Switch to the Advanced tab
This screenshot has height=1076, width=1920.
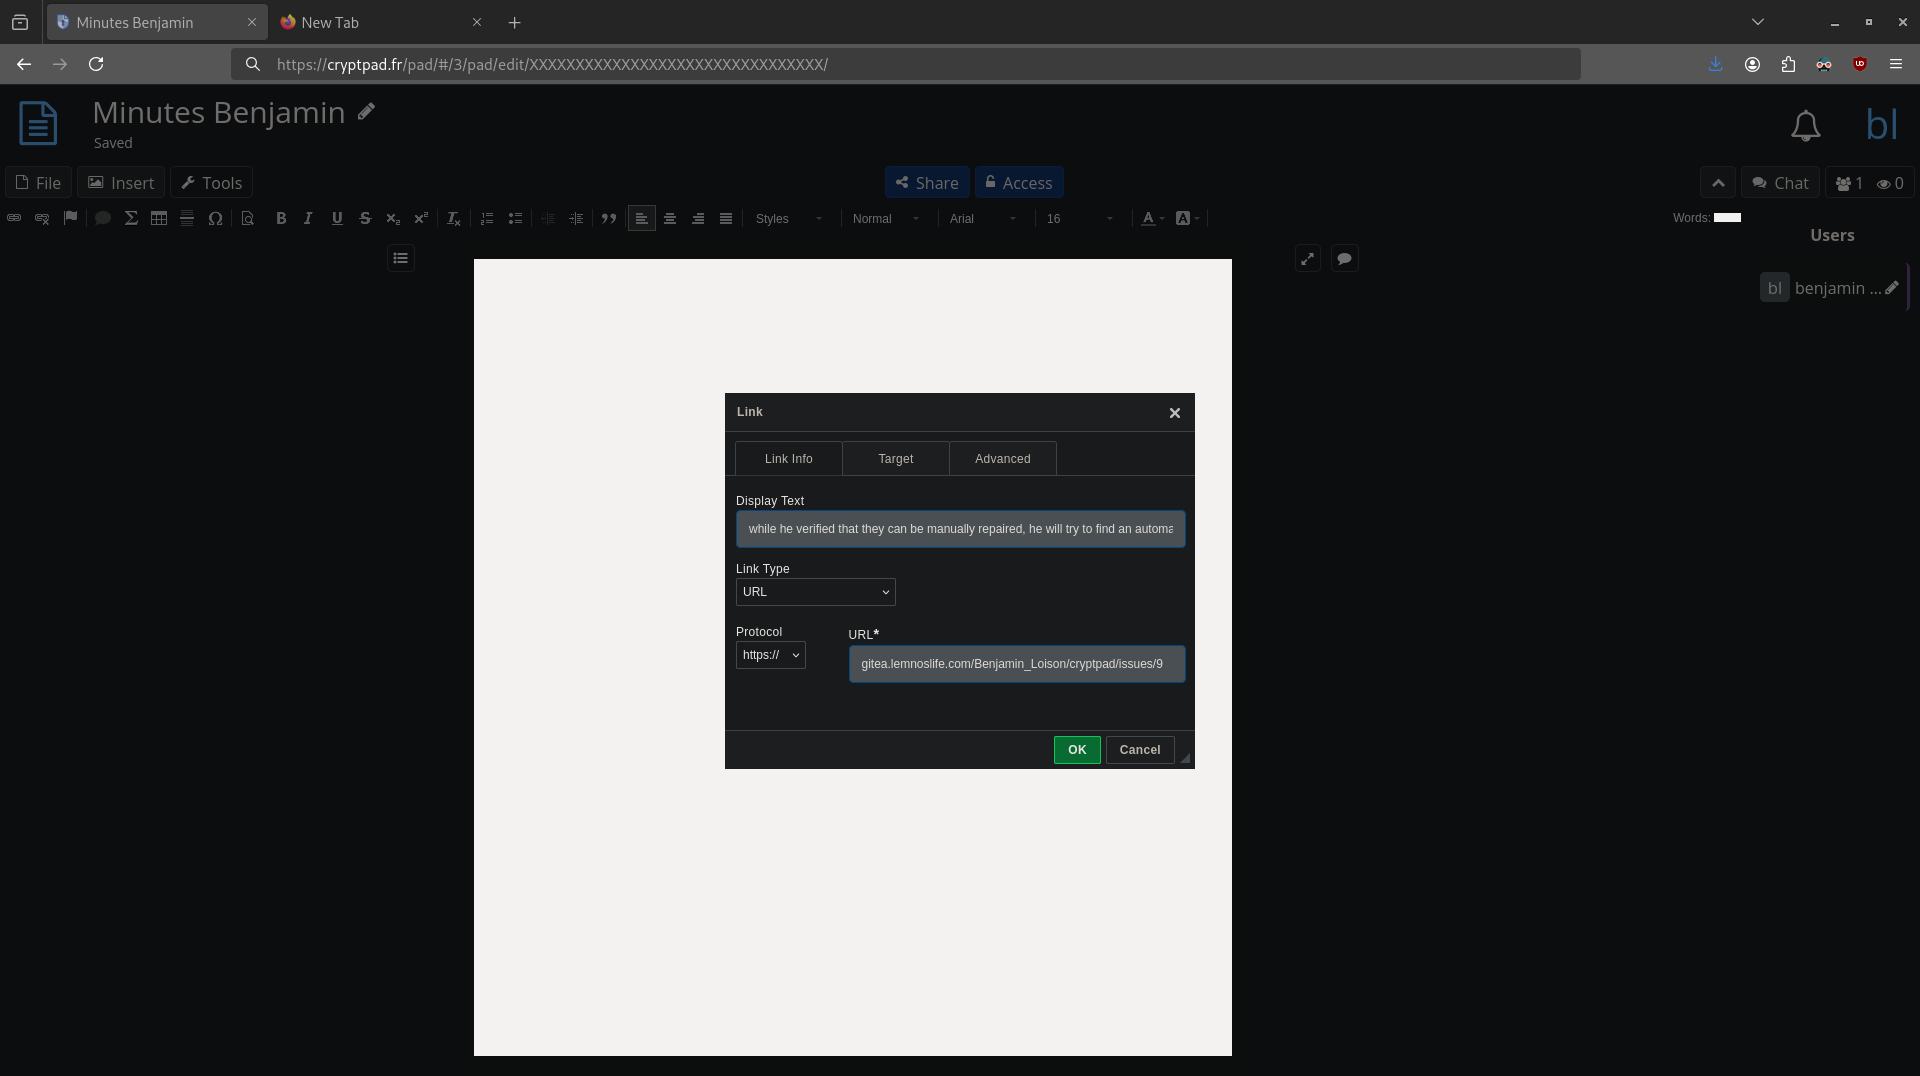[1002, 459]
